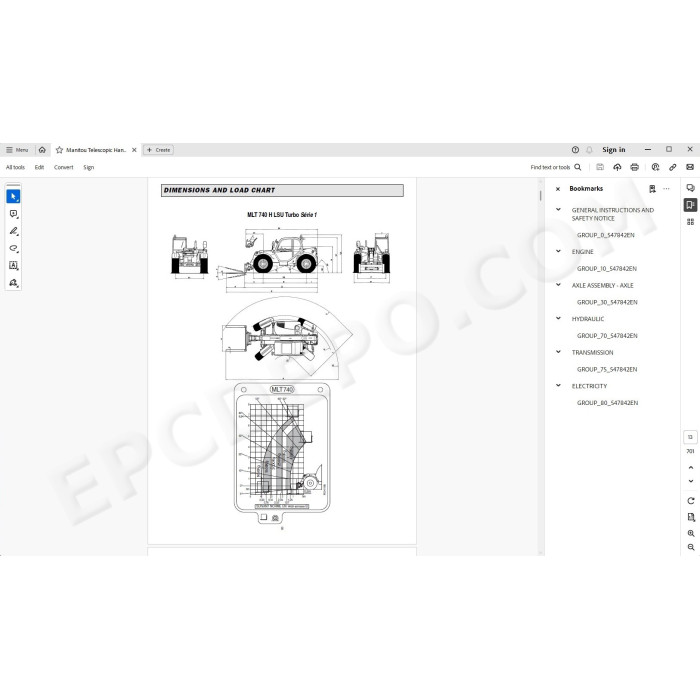Viewport: 700px width, 700px height.
Task: Star the Manitou document tab
Action: tap(59, 150)
